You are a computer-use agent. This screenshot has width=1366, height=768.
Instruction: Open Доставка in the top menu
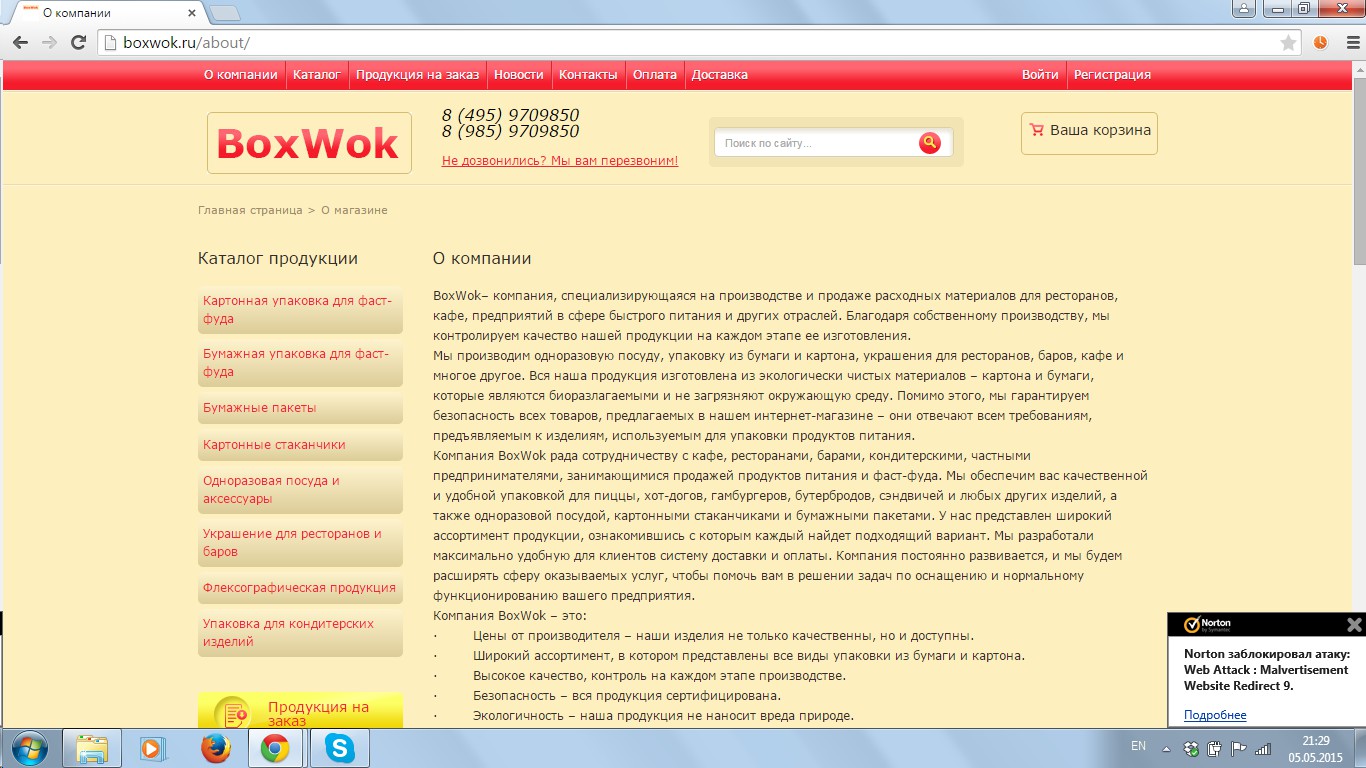coord(720,75)
